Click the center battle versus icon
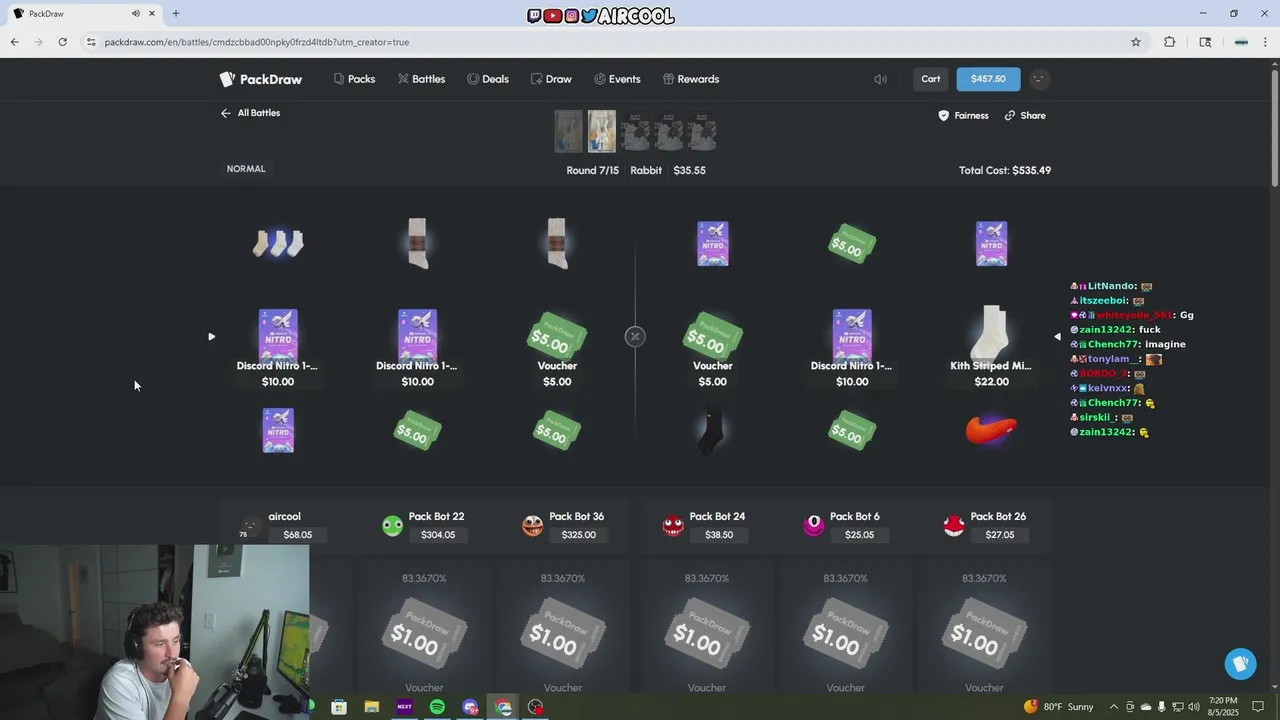Viewport: 1280px width, 720px height. 635,336
